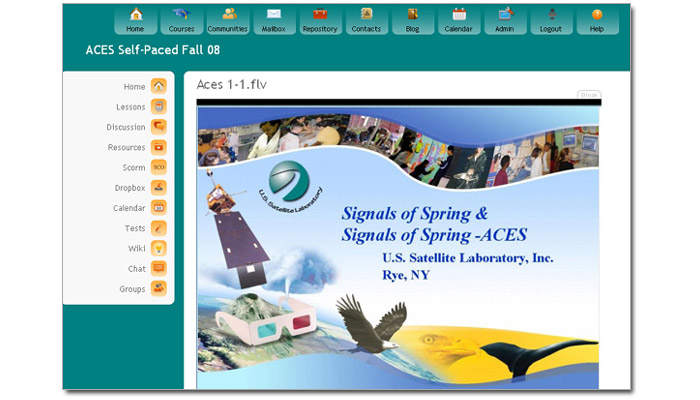
Task: Open the Dropbox text link in sidebar
Action: click(130, 188)
